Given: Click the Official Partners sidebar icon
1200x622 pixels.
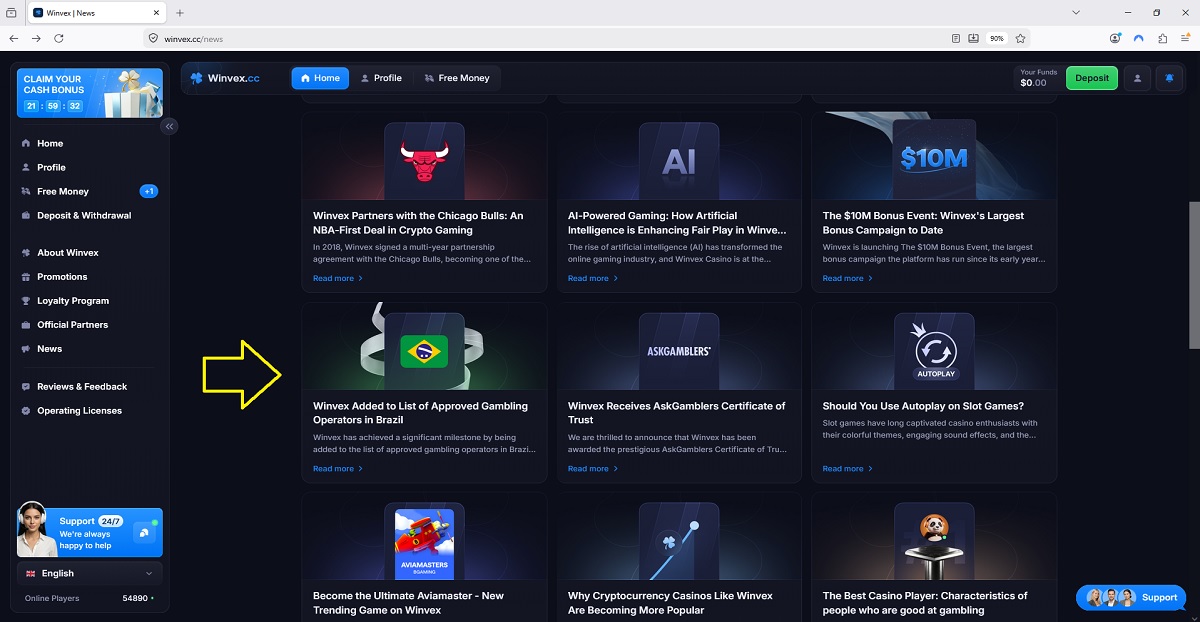Looking at the screenshot, I should 26,325.
